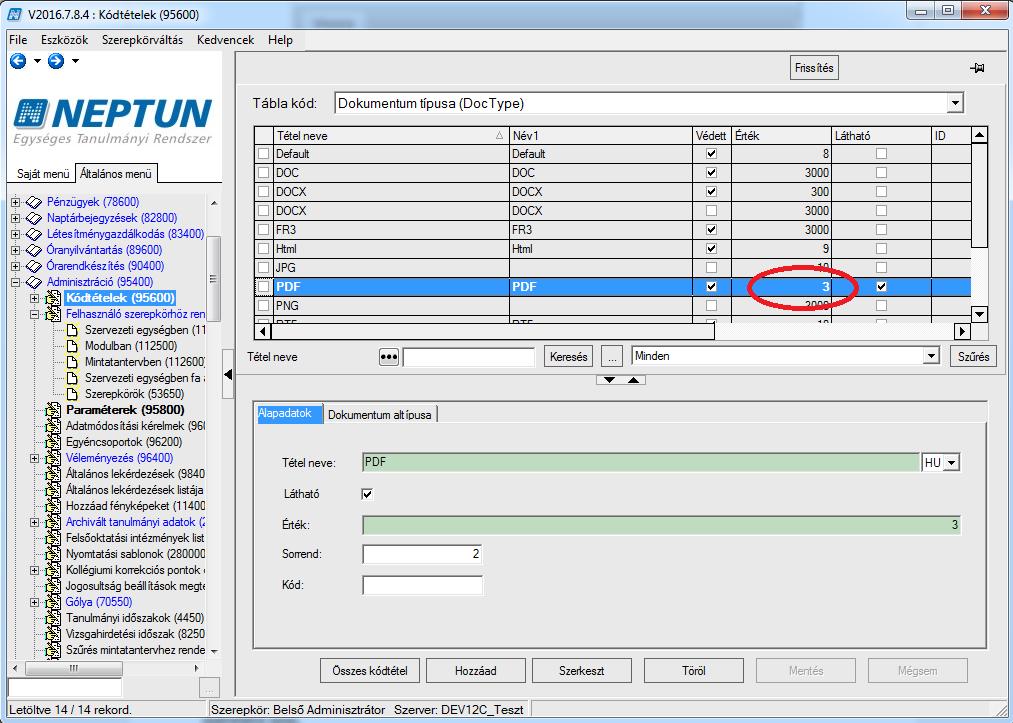
Task: Tick the row selection checkbox for FR3
Action: pyautogui.click(x=264, y=229)
